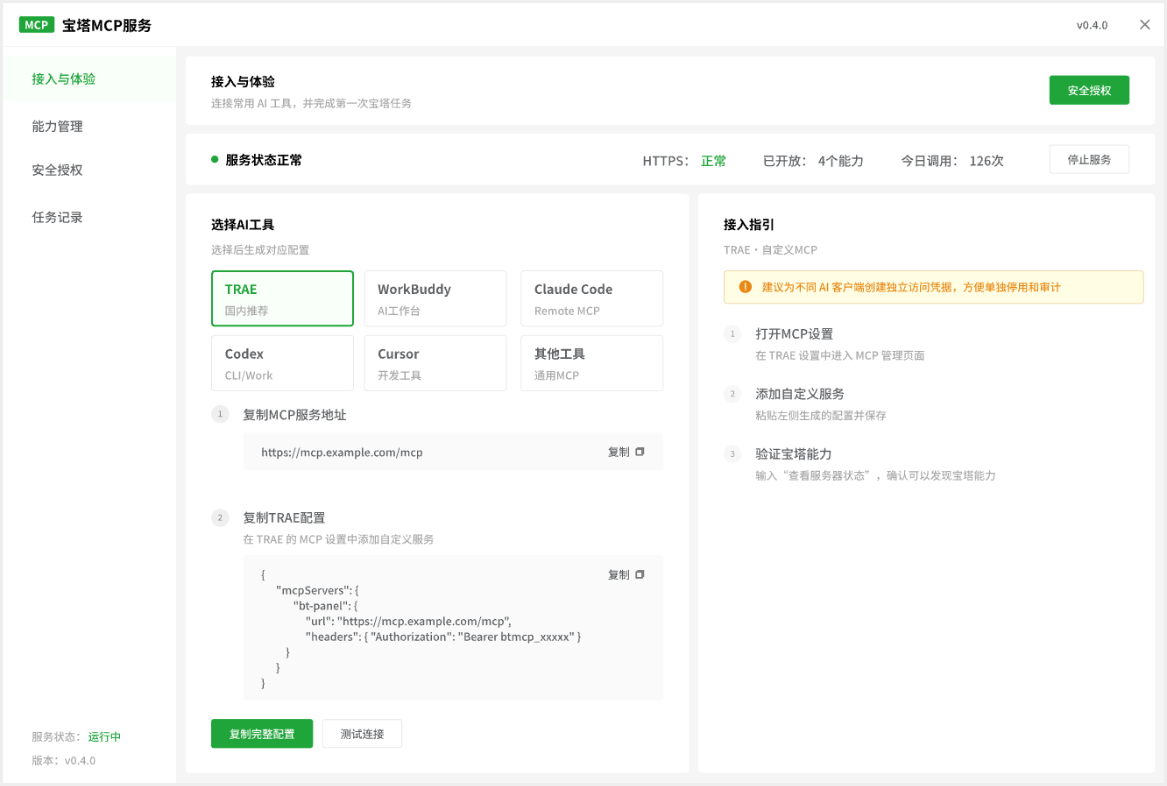Screen dimensions: 1167x786
Task: Click the 复制 label next to the service URL
Action: tap(618, 452)
